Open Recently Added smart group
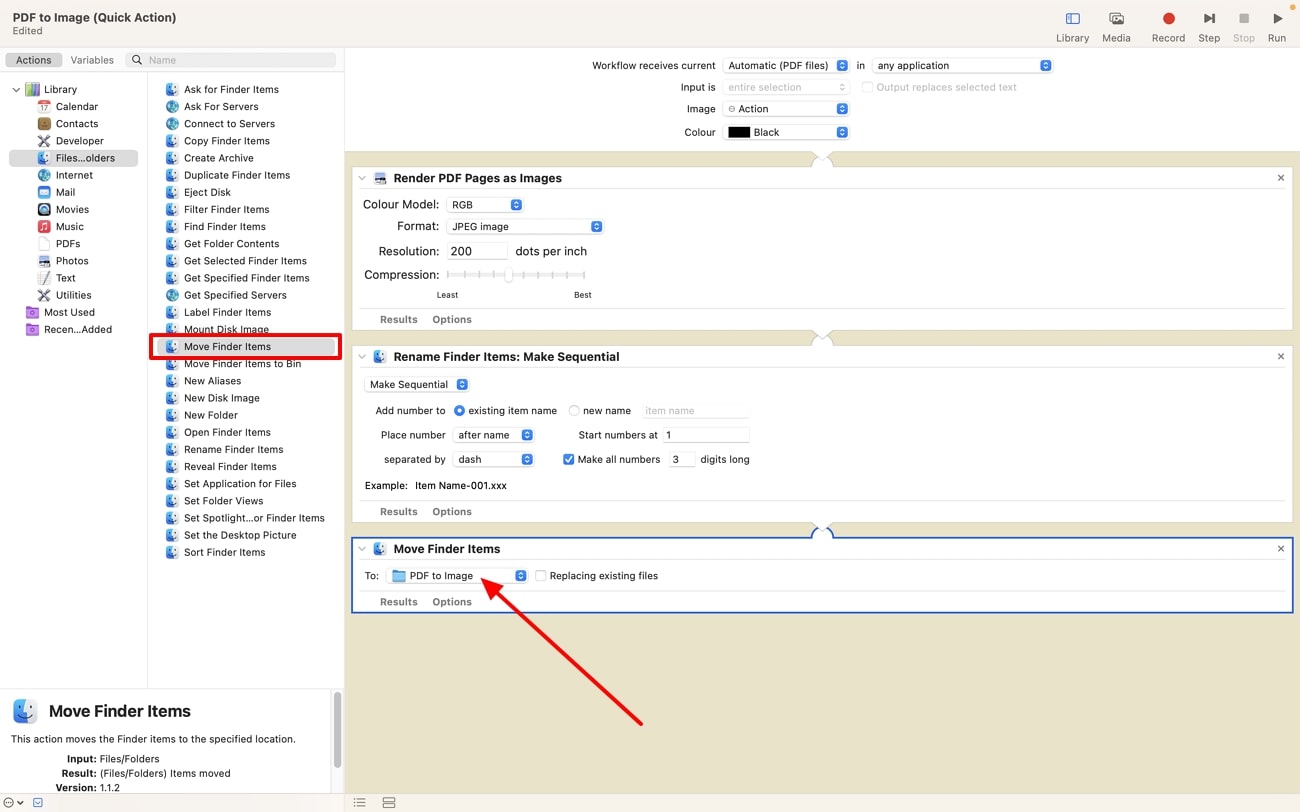 pyautogui.click(x=77, y=329)
